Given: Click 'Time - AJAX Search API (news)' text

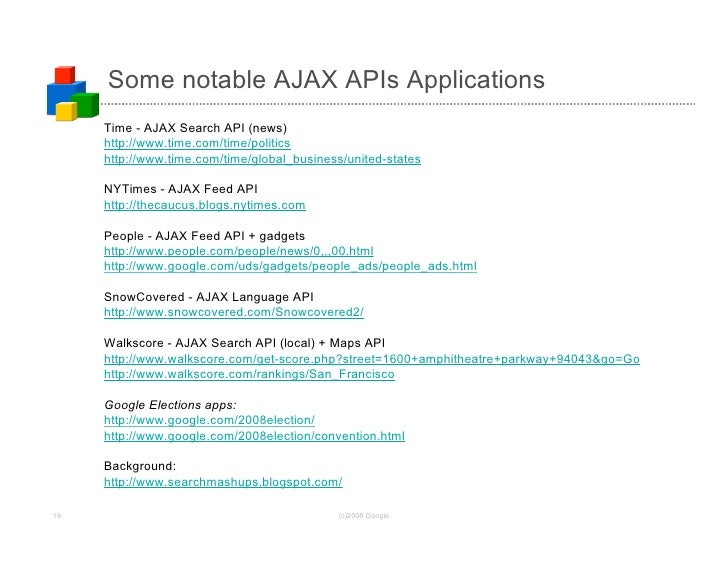Looking at the screenshot, I should coord(195,128).
